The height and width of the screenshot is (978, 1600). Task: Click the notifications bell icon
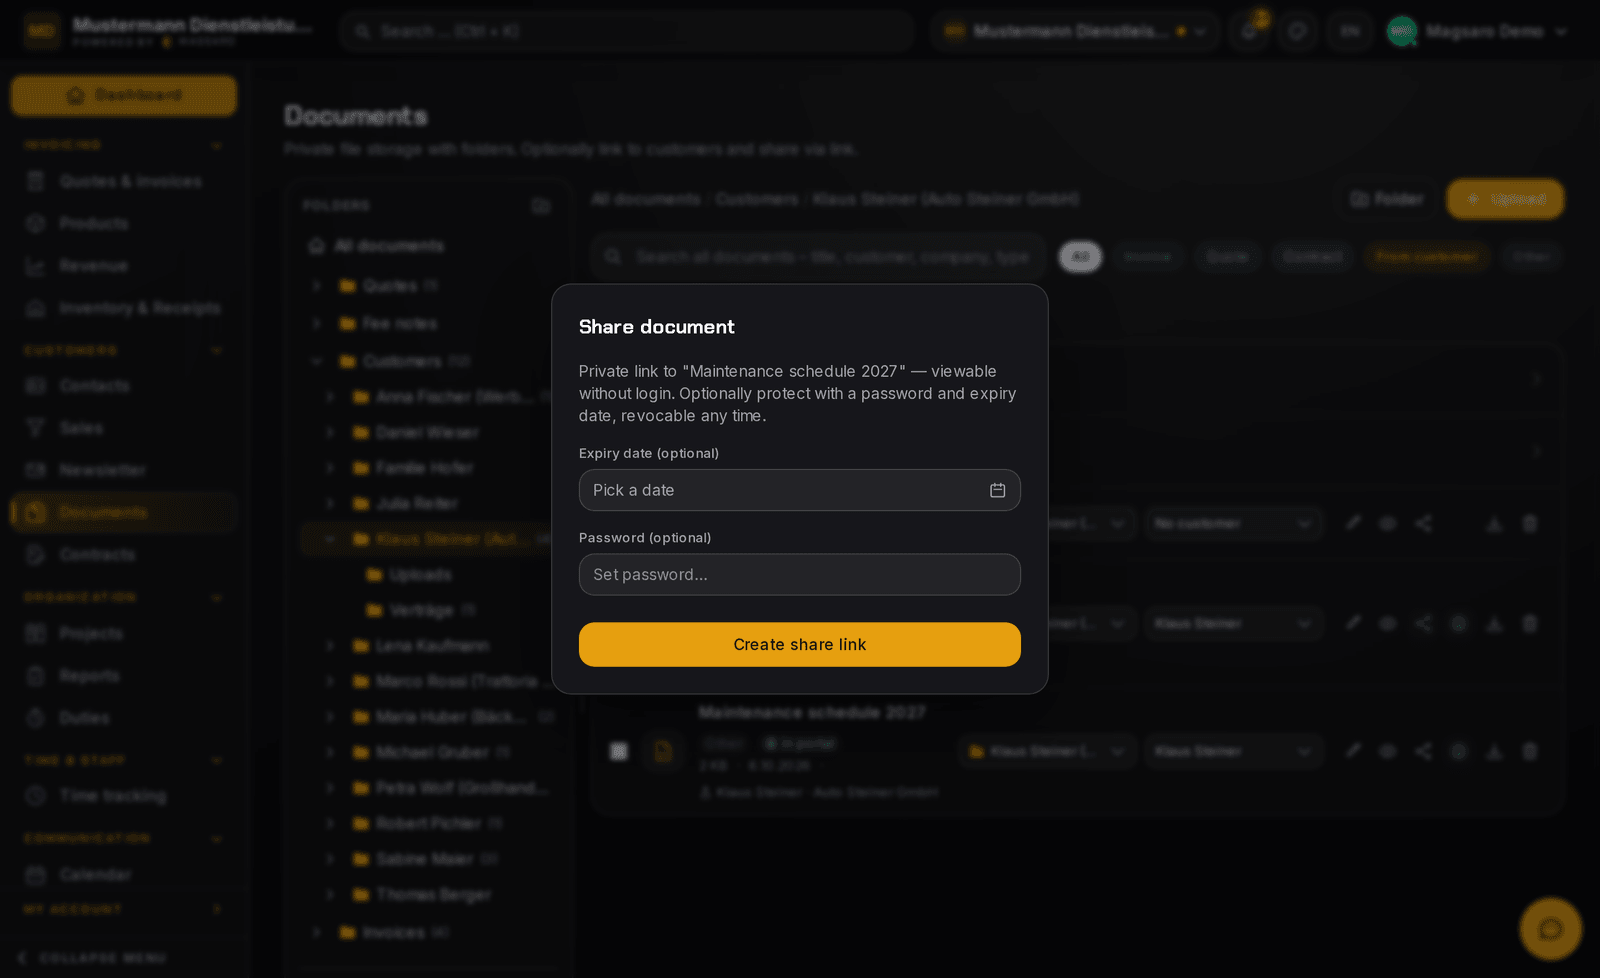(x=1250, y=31)
